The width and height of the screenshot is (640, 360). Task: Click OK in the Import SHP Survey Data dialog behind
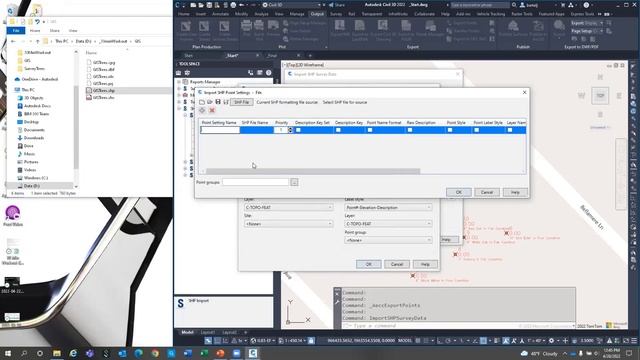[368, 264]
